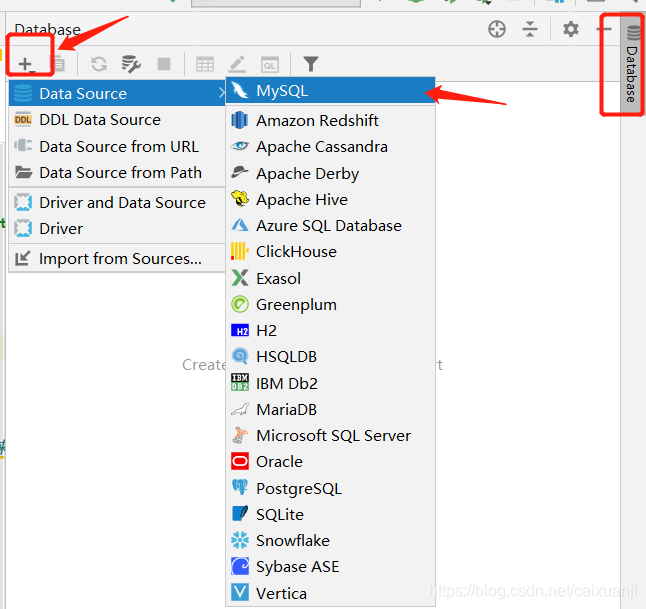Click the Database side tool window tab

coord(632,63)
